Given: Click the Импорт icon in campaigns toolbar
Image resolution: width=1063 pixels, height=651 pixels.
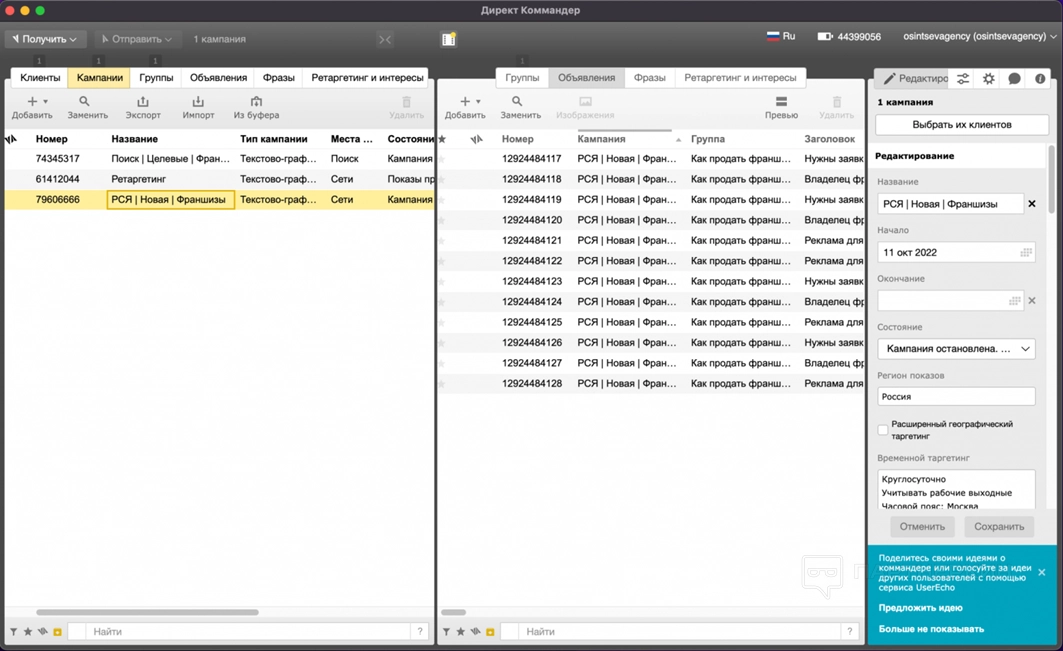Looking at the screenshot, I should pos(198,102).
